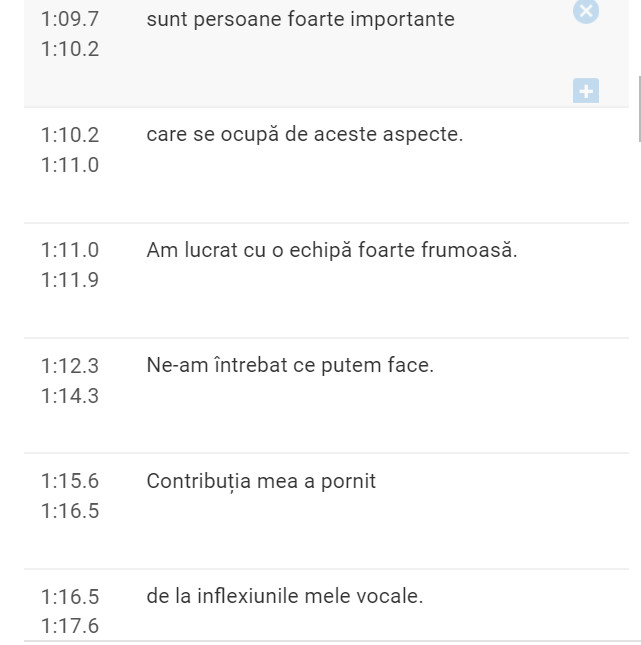Click the 1:09.7 start timestamp
Image resolution: width=641 pixels, height=645 pixels.
click(70, 19)
